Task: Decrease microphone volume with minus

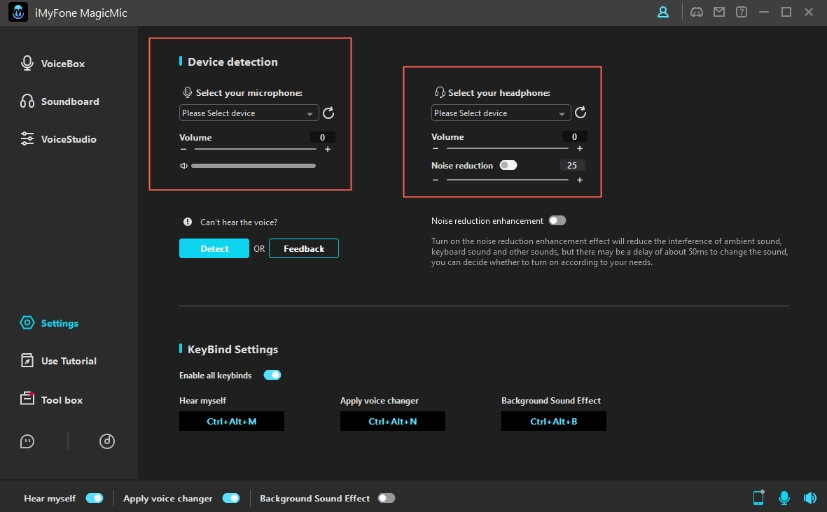Action: click(x=183, y=150)
